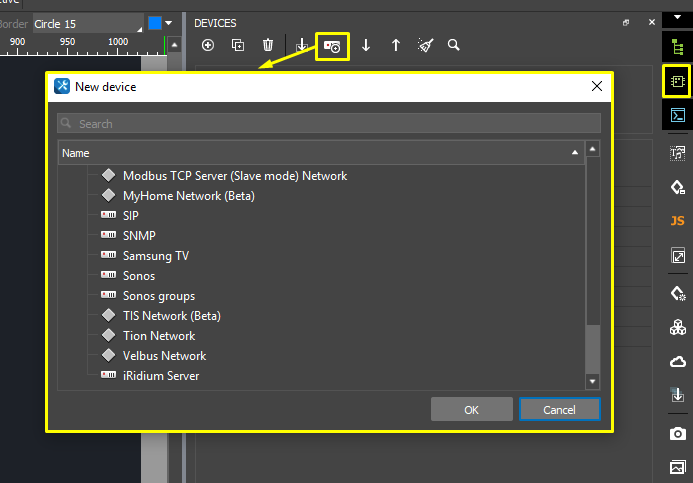
Task: Expand the sidebar overflow arrow at top
Action: pyautogui.click(x=677, y=17)
